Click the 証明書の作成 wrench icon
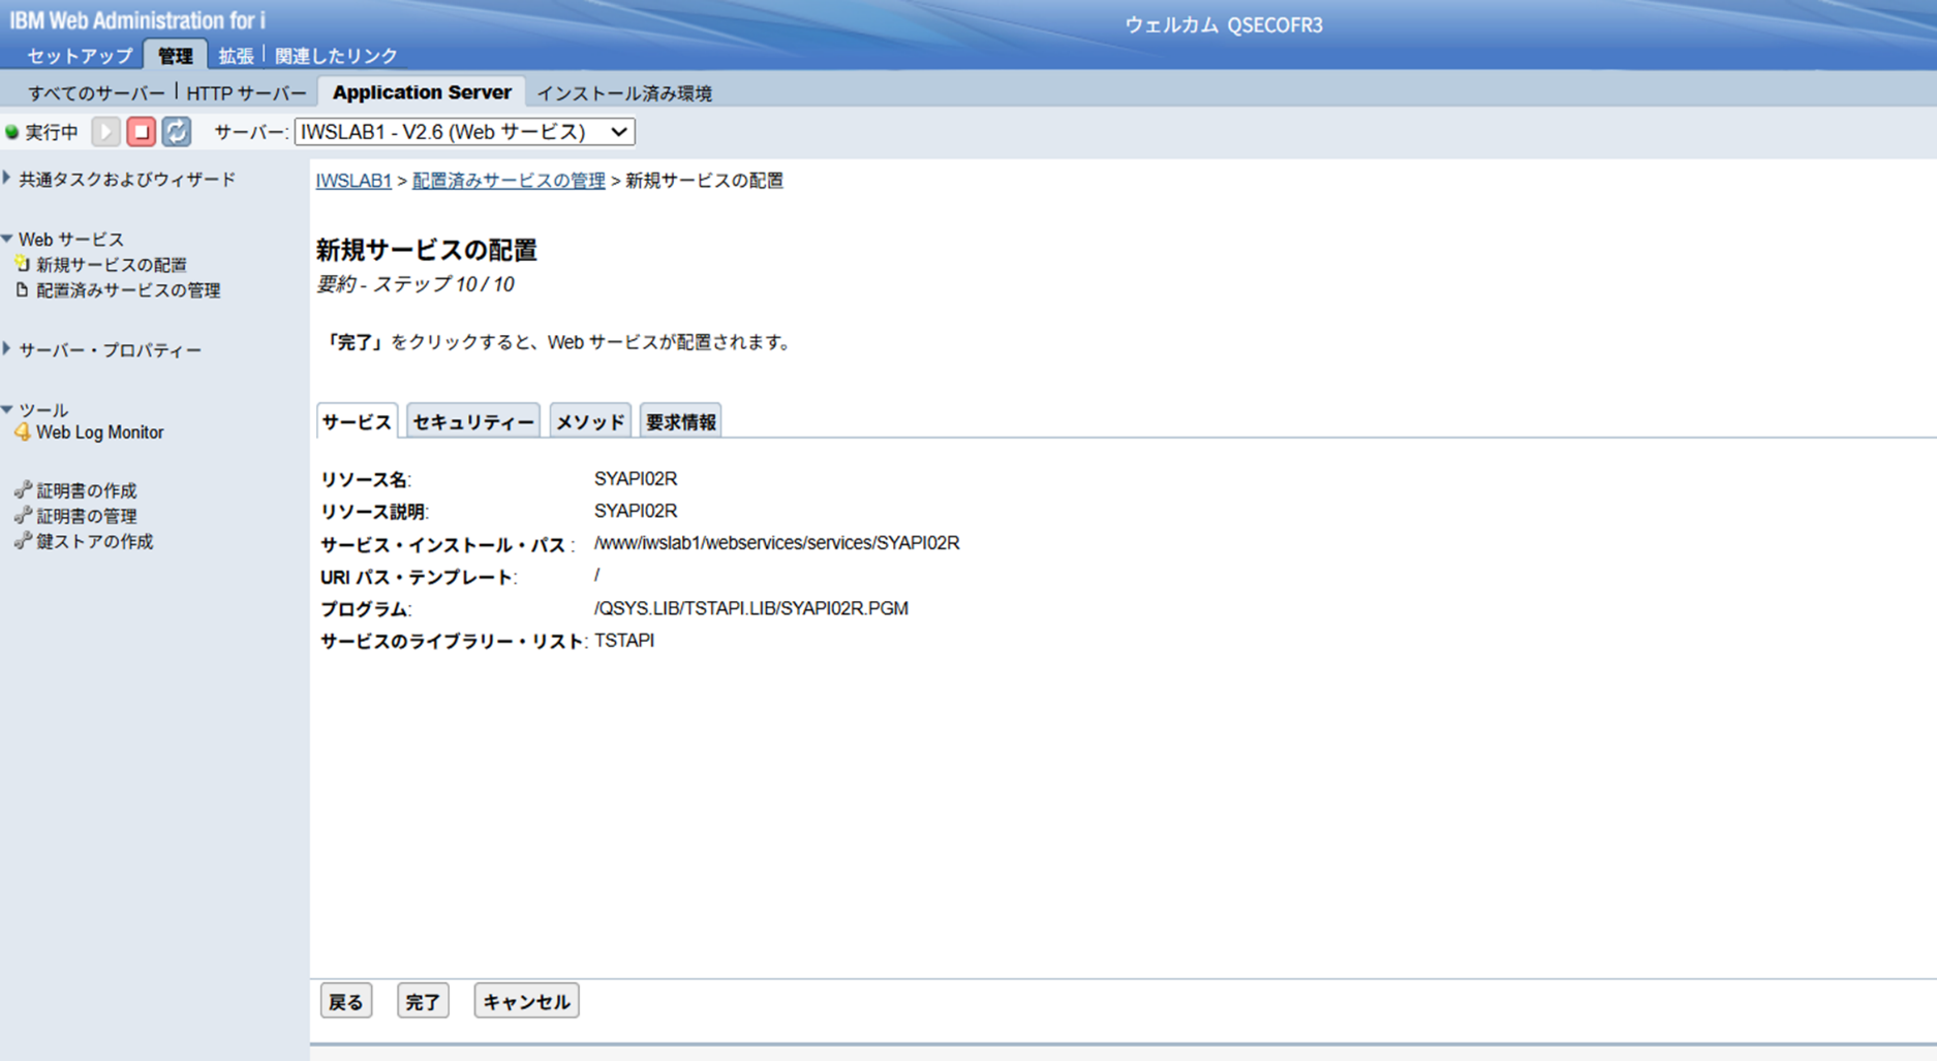This screenshot has width=1937, height=1061. (x=22, y=490)
